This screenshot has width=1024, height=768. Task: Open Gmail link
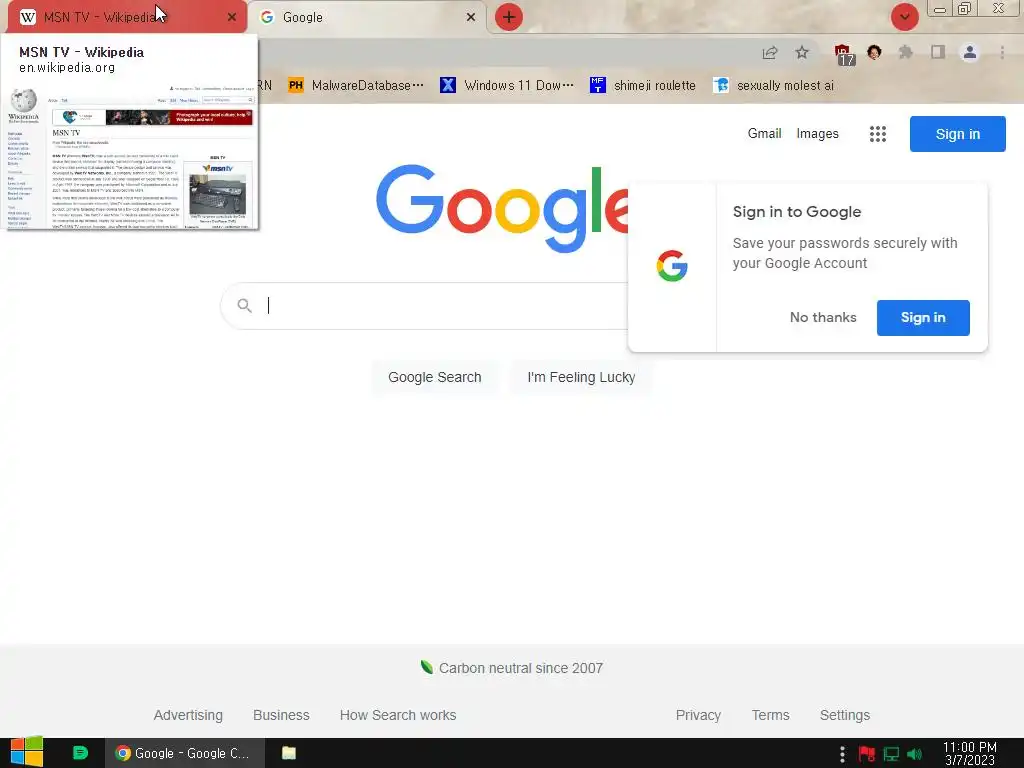point(764,133)
